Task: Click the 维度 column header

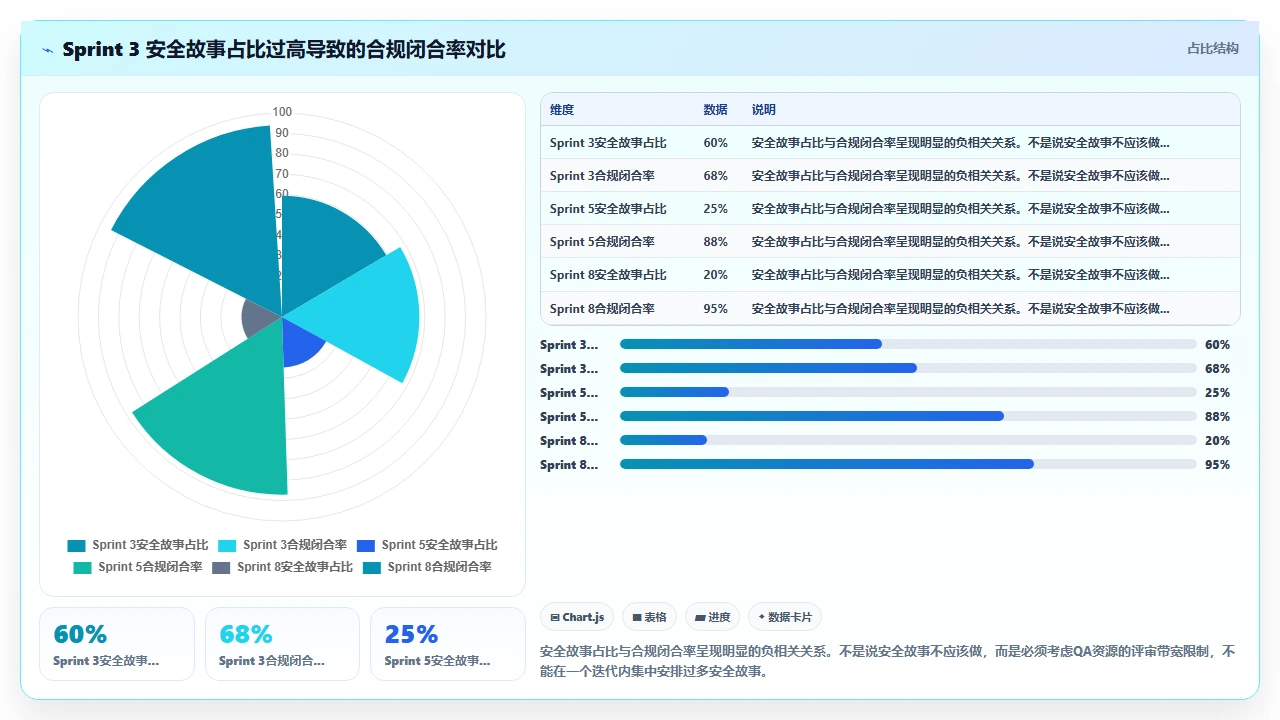Action: pyautogui.click(x=562, y=110)
